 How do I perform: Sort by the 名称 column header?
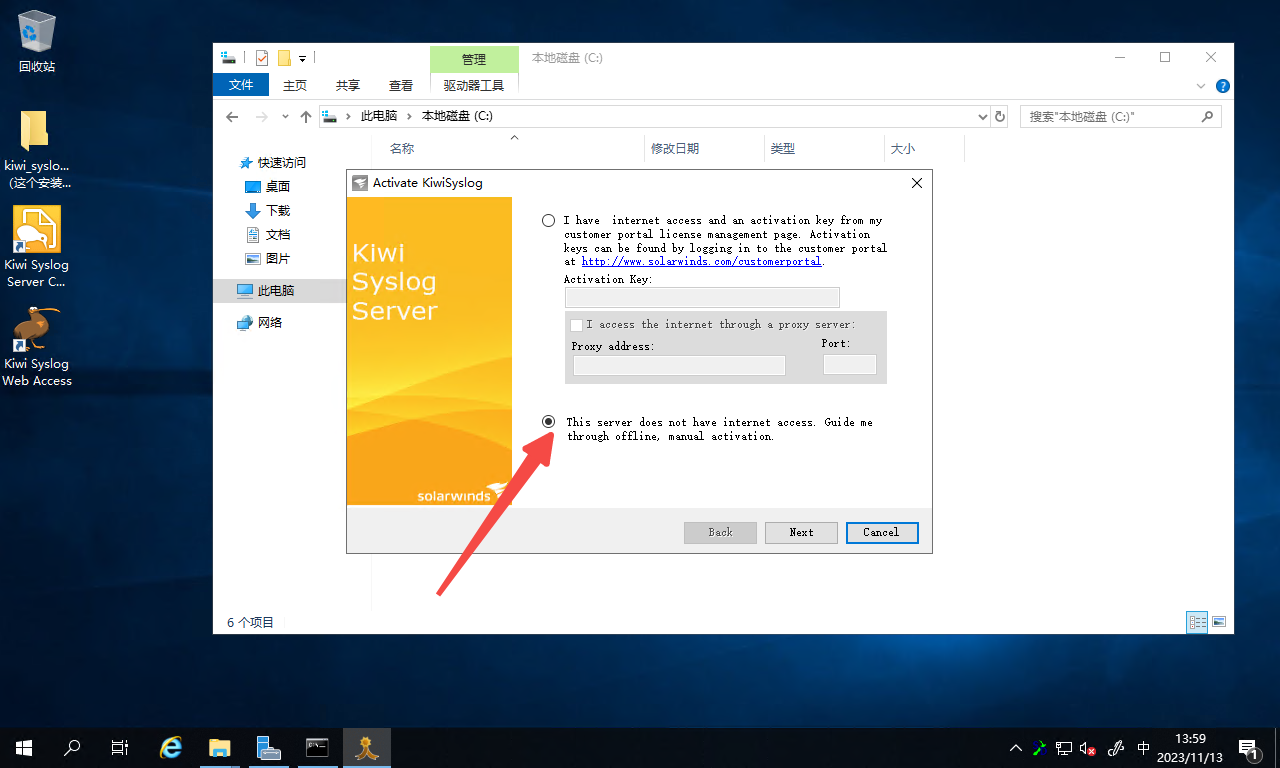[x=402, y=148]
